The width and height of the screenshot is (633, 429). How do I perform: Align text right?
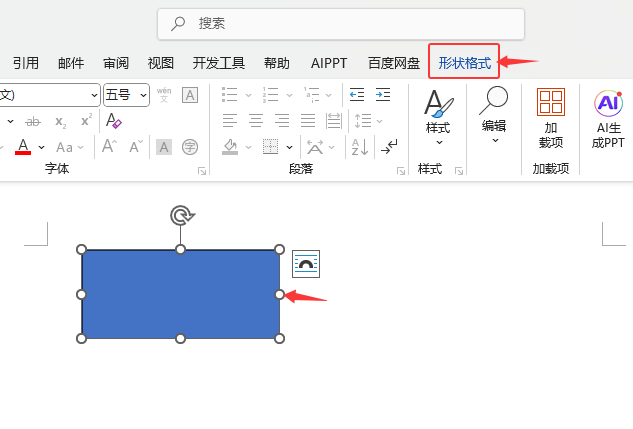click(x=282, y=121)
